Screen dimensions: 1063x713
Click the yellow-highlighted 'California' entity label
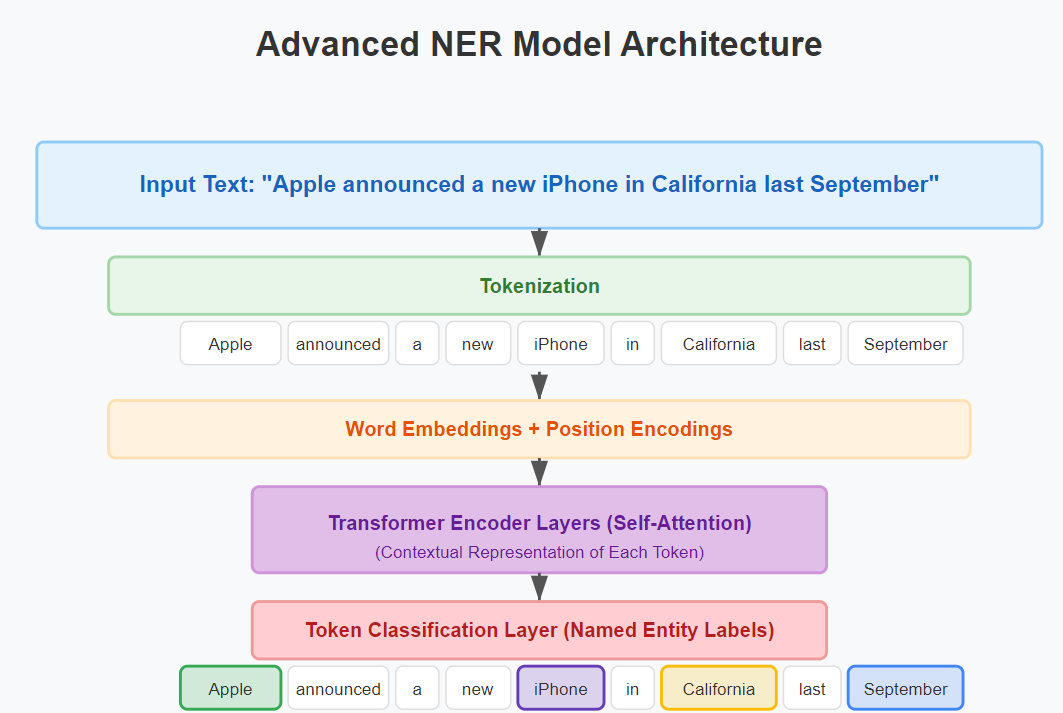point(719,688)
